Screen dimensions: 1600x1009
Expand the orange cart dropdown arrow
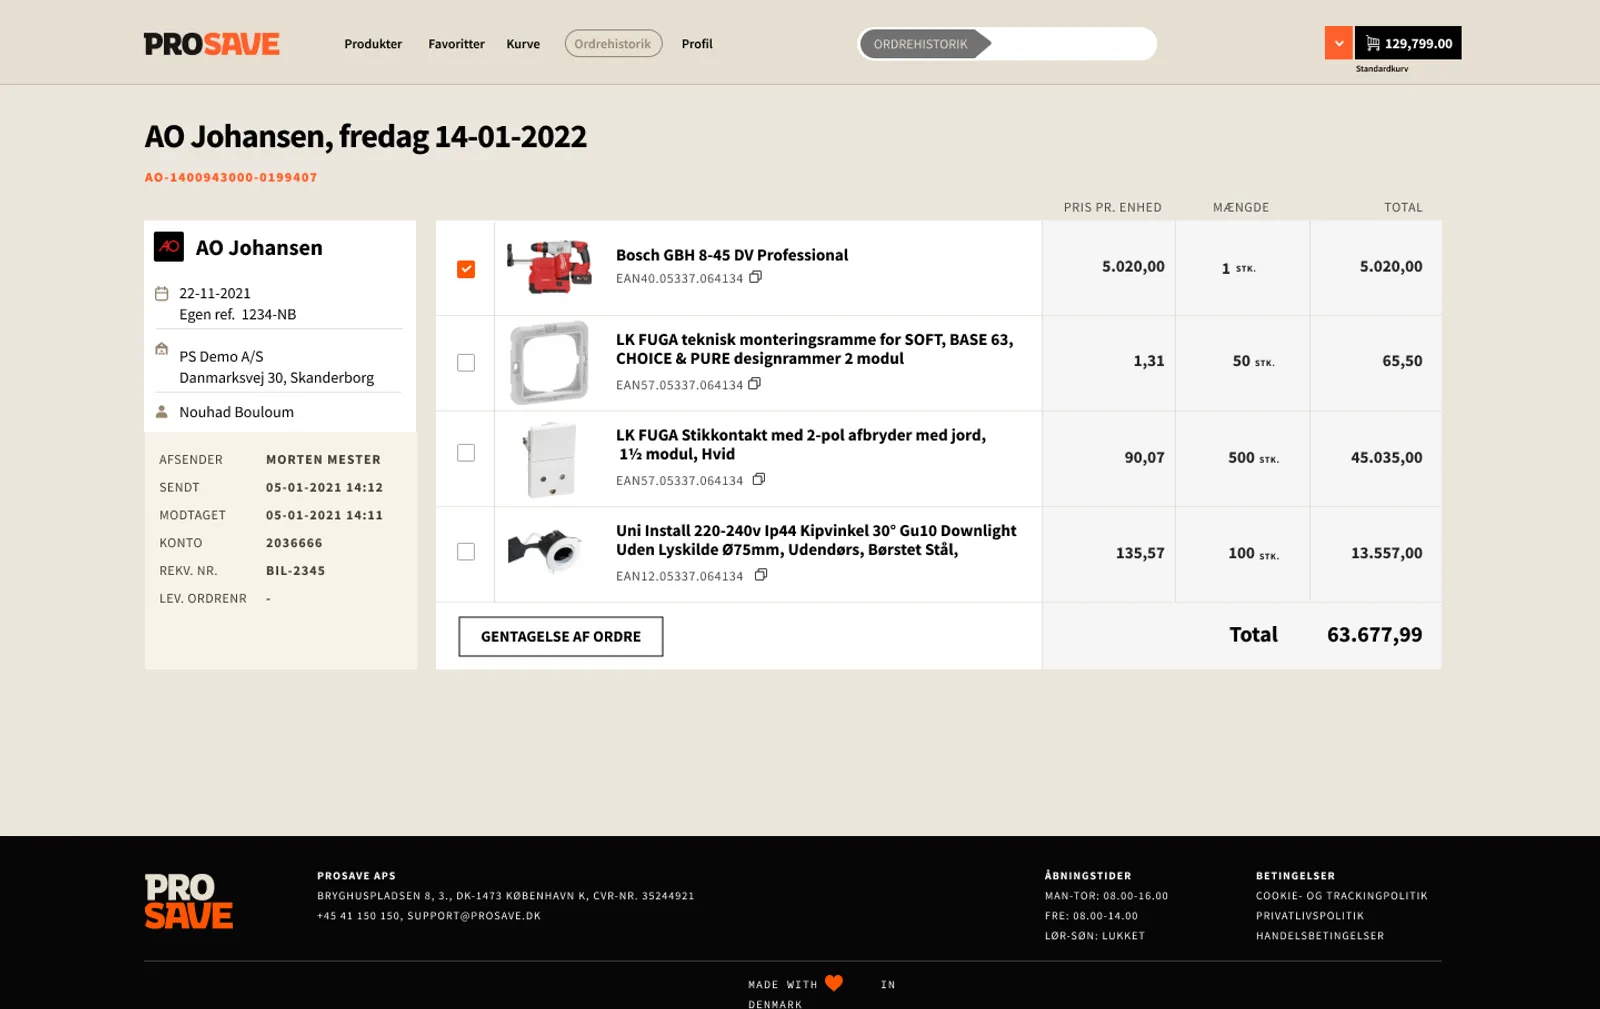(x=1339, y=43)
